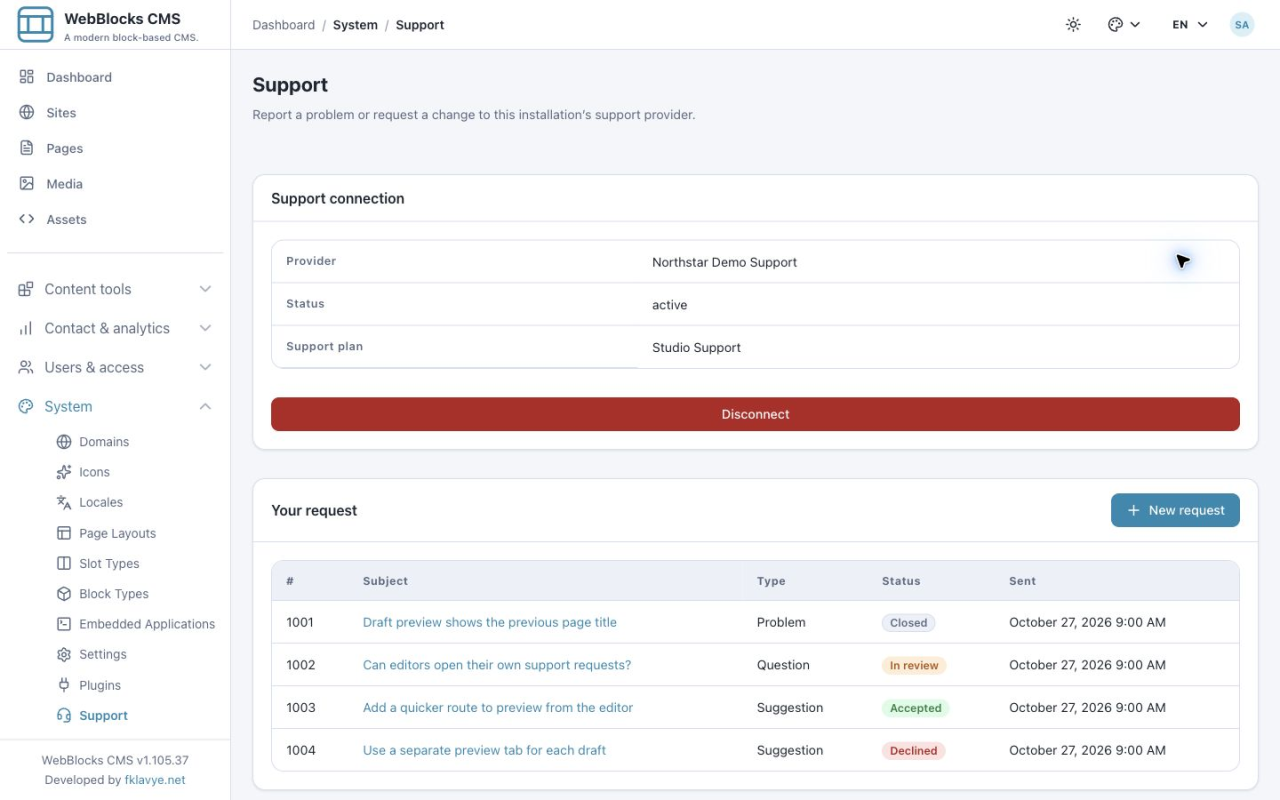The width and height of the screenshot is (1280, 800).
Task: Go to Dashboard breadcrumb
Action: [x=283, y=25]
